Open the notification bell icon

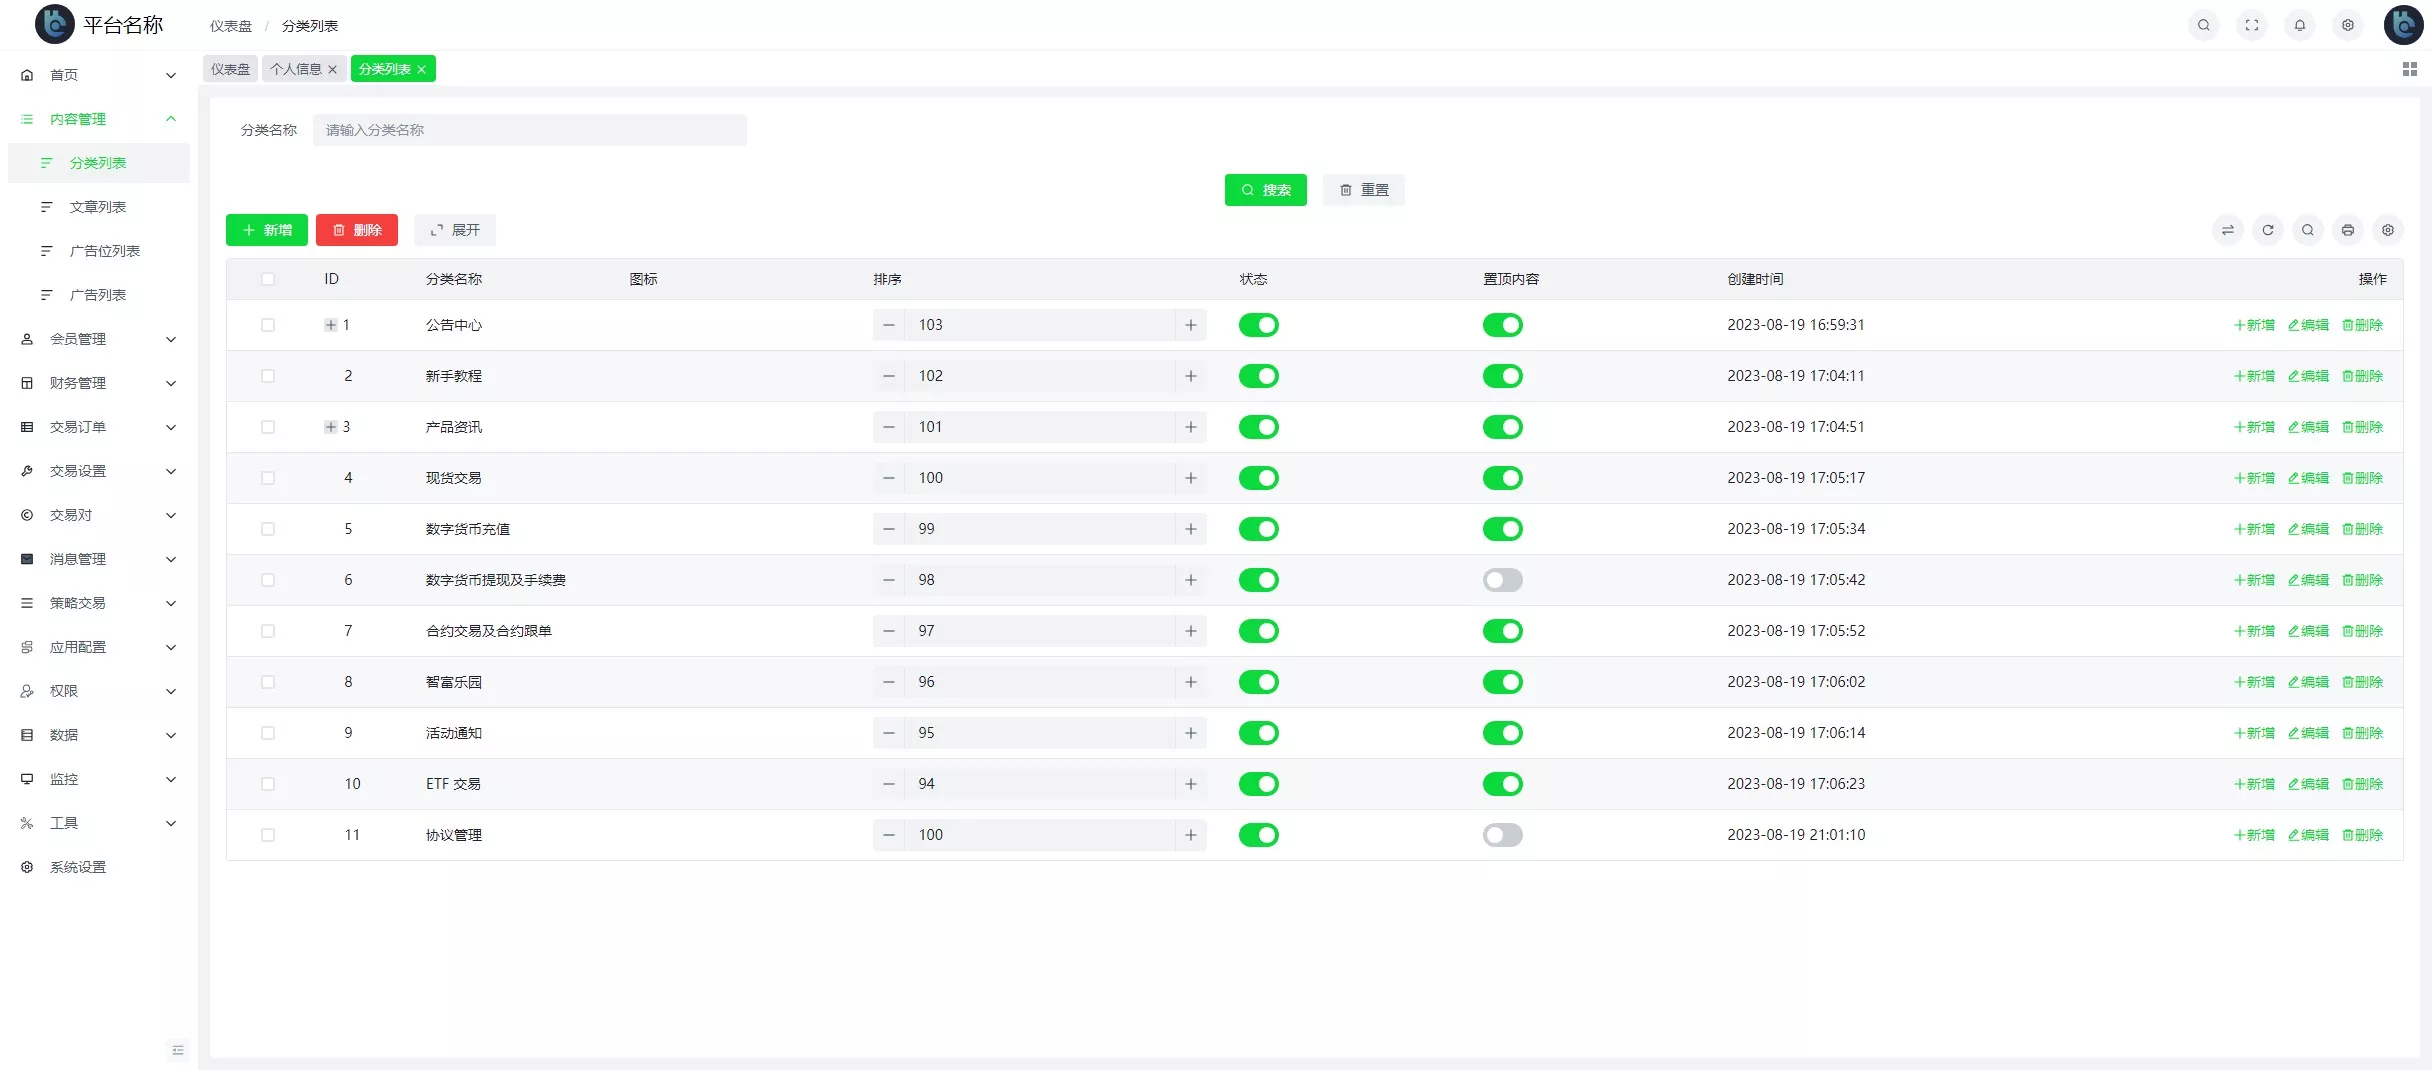click(x=2300, y=25)
